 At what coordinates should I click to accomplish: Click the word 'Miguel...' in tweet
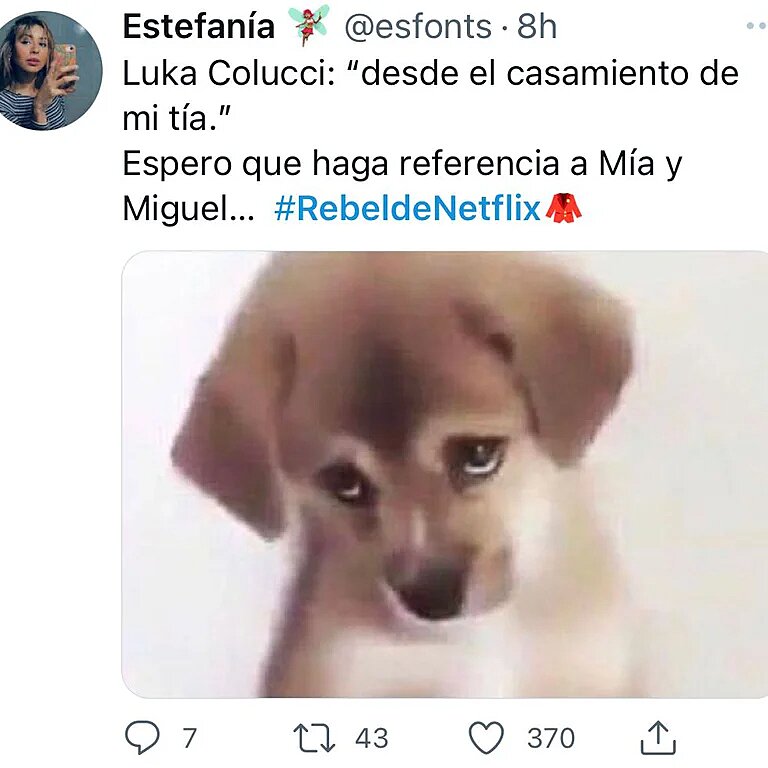click(189, 209)
